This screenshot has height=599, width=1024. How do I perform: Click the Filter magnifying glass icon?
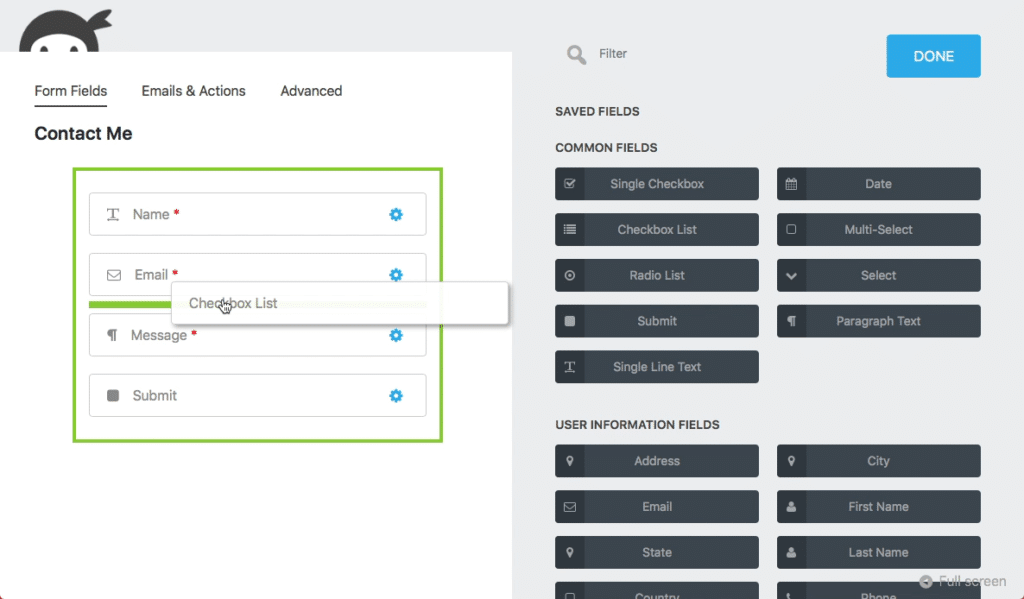pyautogui.click(x=576, y=54)
